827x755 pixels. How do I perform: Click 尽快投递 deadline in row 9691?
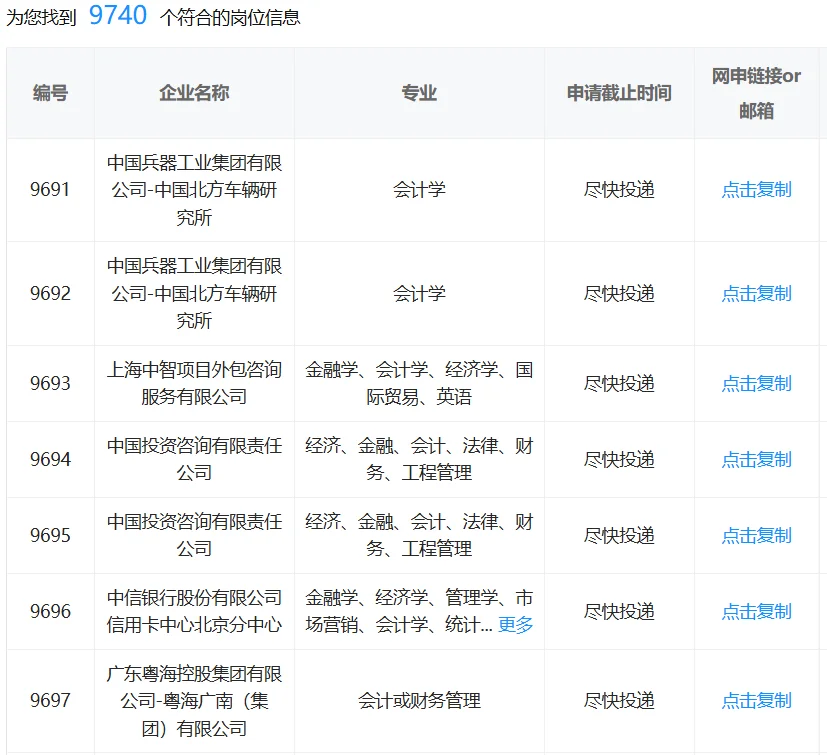(619, 189)
